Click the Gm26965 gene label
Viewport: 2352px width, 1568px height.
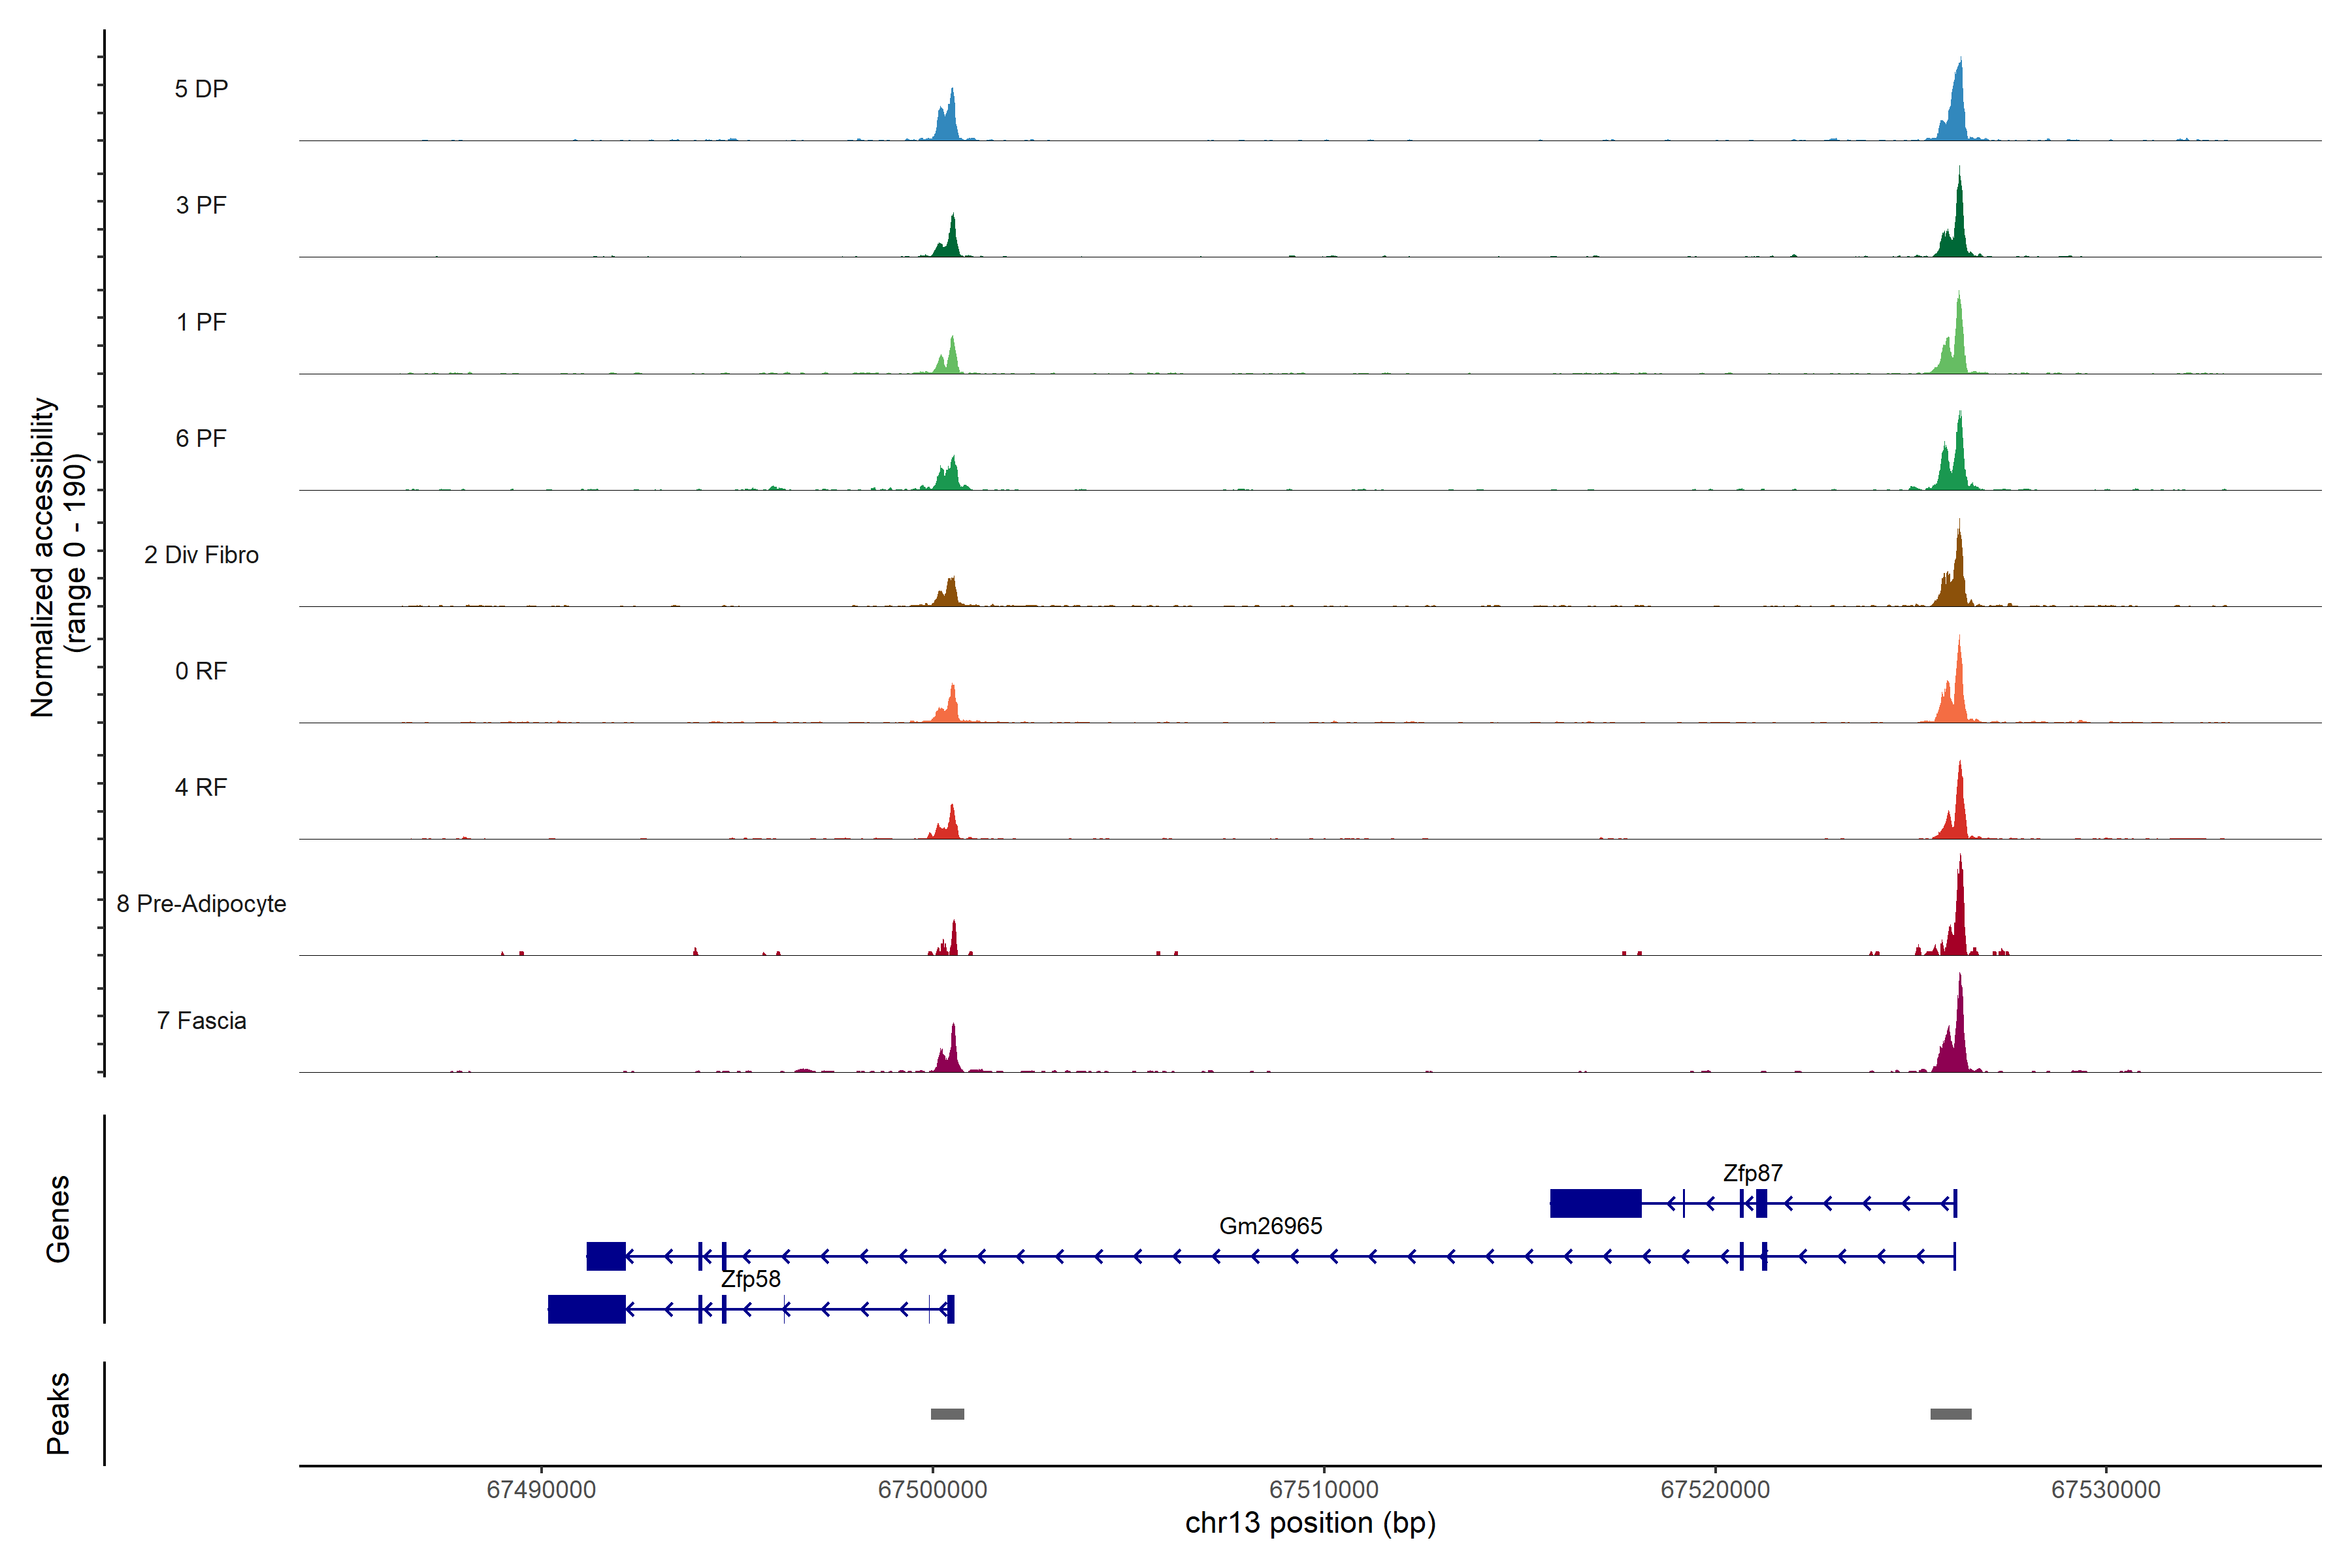point(1270,1225)
